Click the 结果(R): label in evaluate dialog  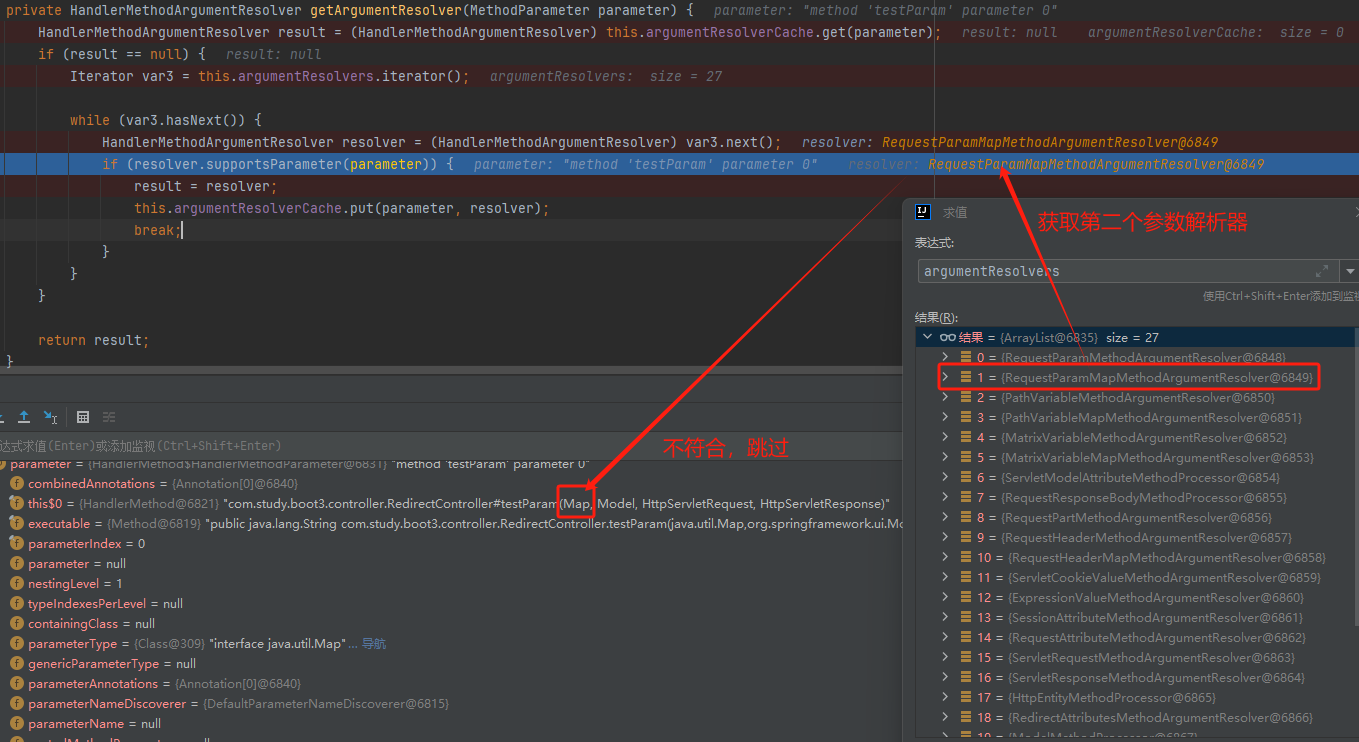click(936, 317)
